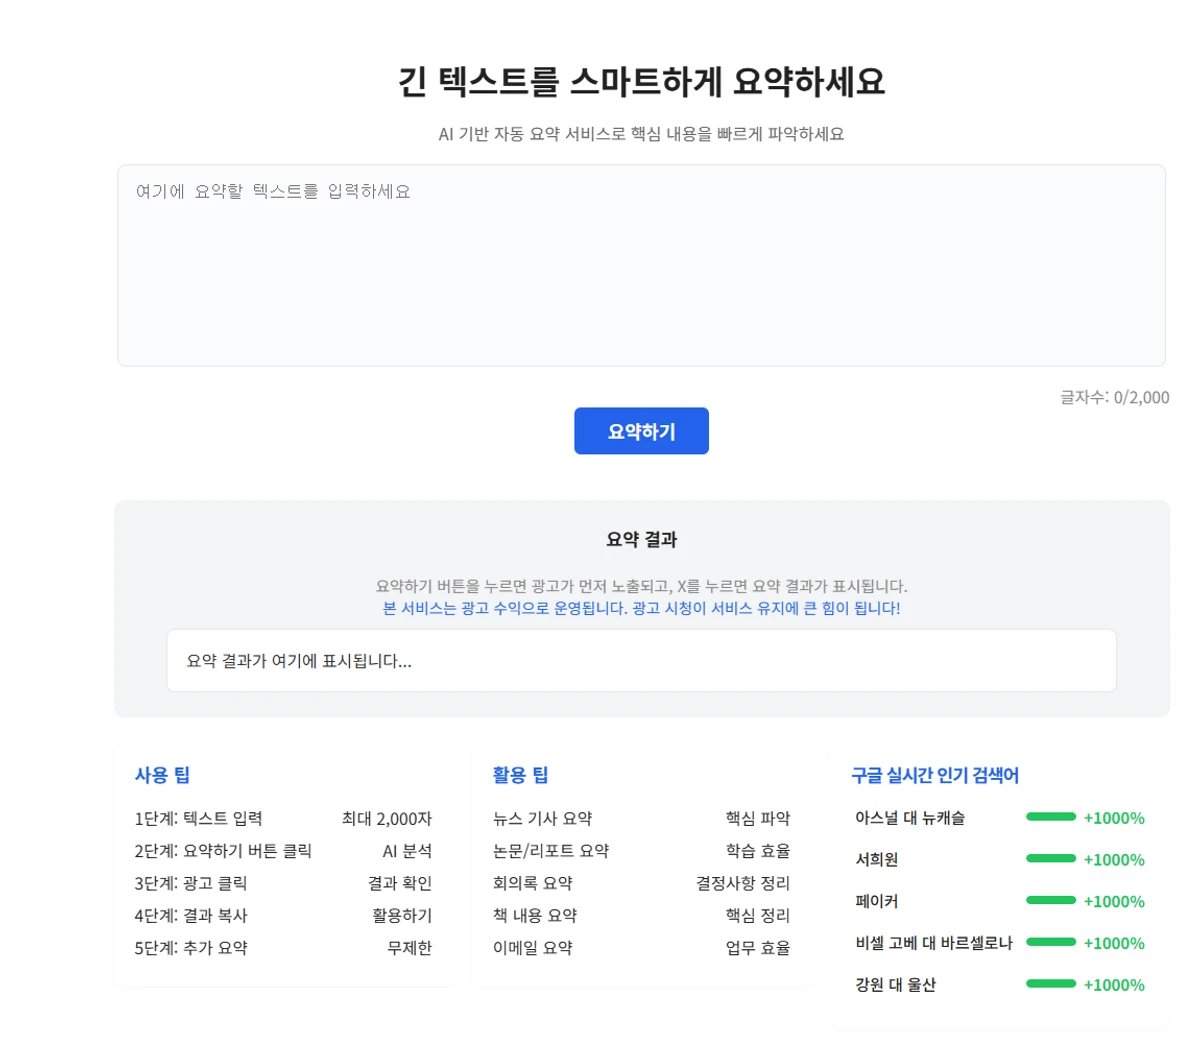The height and width of the screenshot is (1042, 1200).
Task: Click the 5단계: 추가 요약 row
Action: [283, 948]
